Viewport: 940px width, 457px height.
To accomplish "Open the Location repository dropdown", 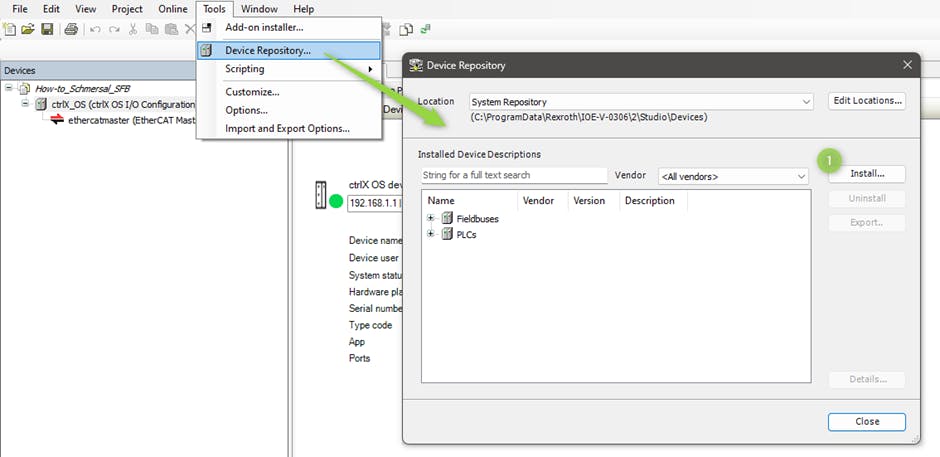I will click(806, 102).
